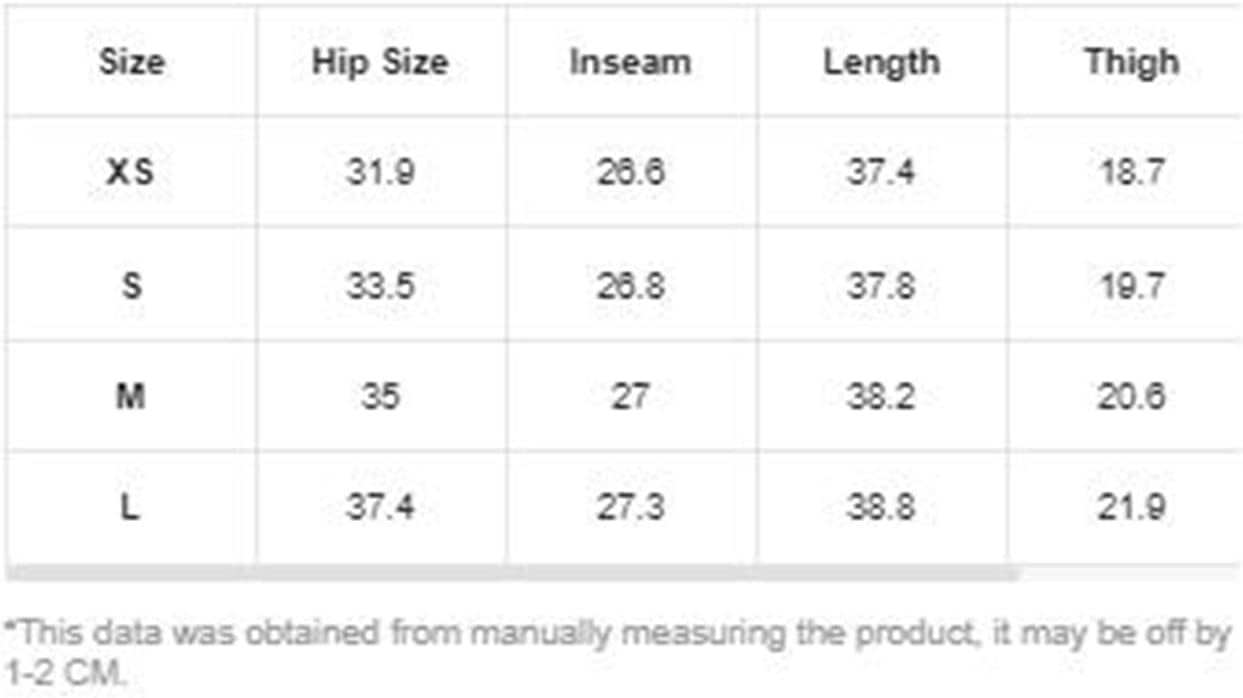
Task: Click the 27.3 inseam cell
Action: (630, 508)
